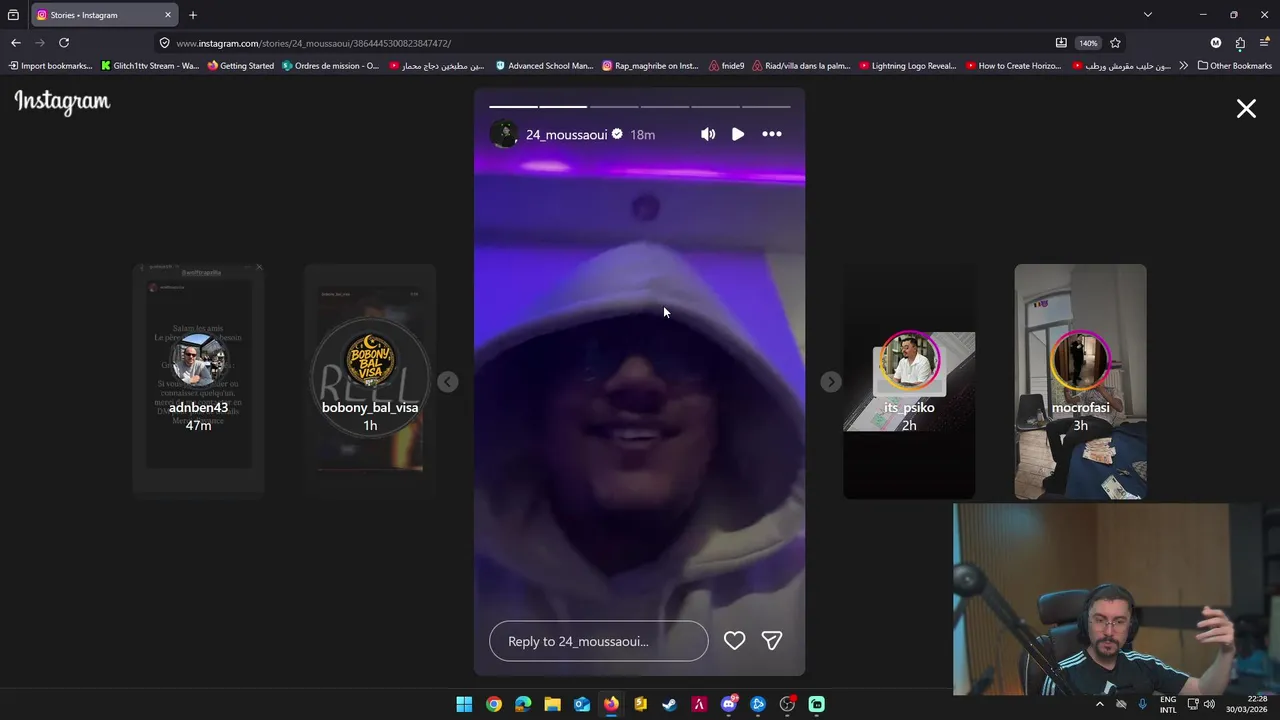Open clock and date 22:28 panel
Screen dimensions: 1280x720
tap(1245, 704)
